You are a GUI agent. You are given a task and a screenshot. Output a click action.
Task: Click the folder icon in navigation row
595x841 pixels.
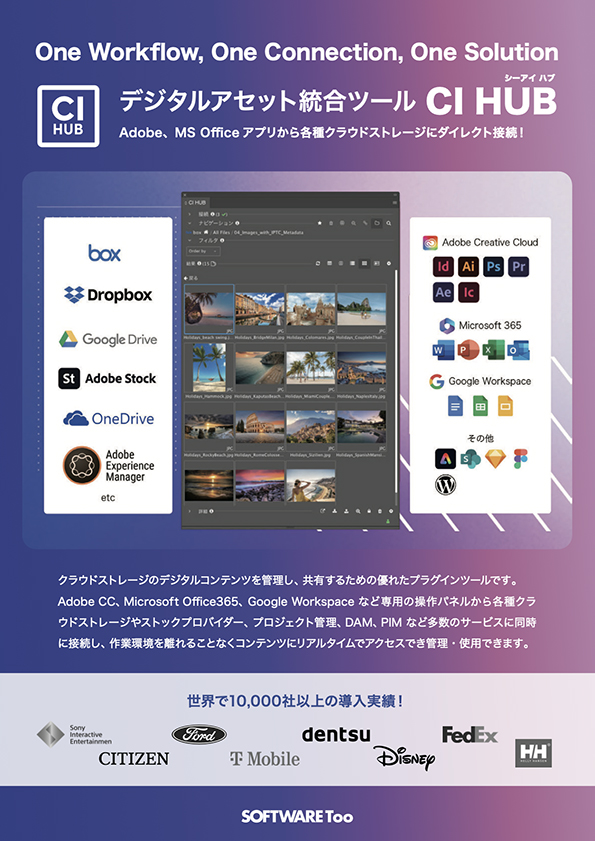click(x=377, y=223)
